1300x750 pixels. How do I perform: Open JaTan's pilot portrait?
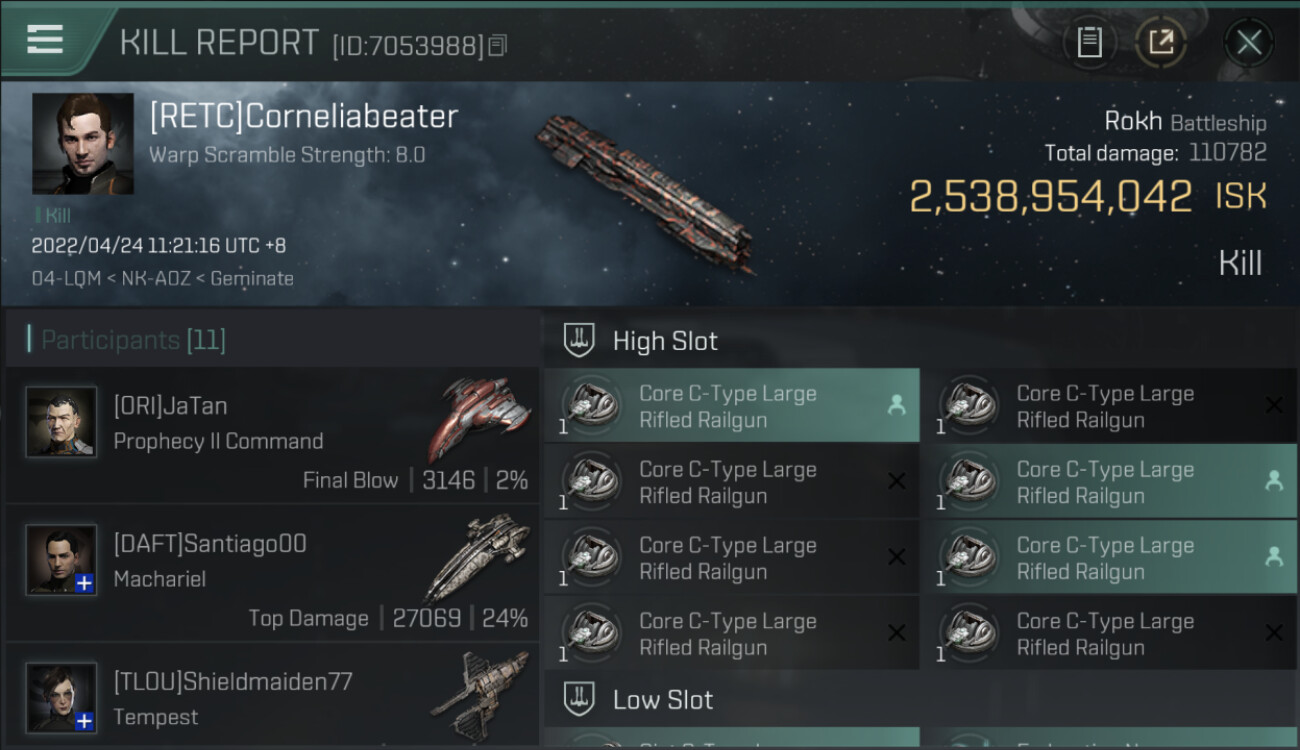pos(61,422)
